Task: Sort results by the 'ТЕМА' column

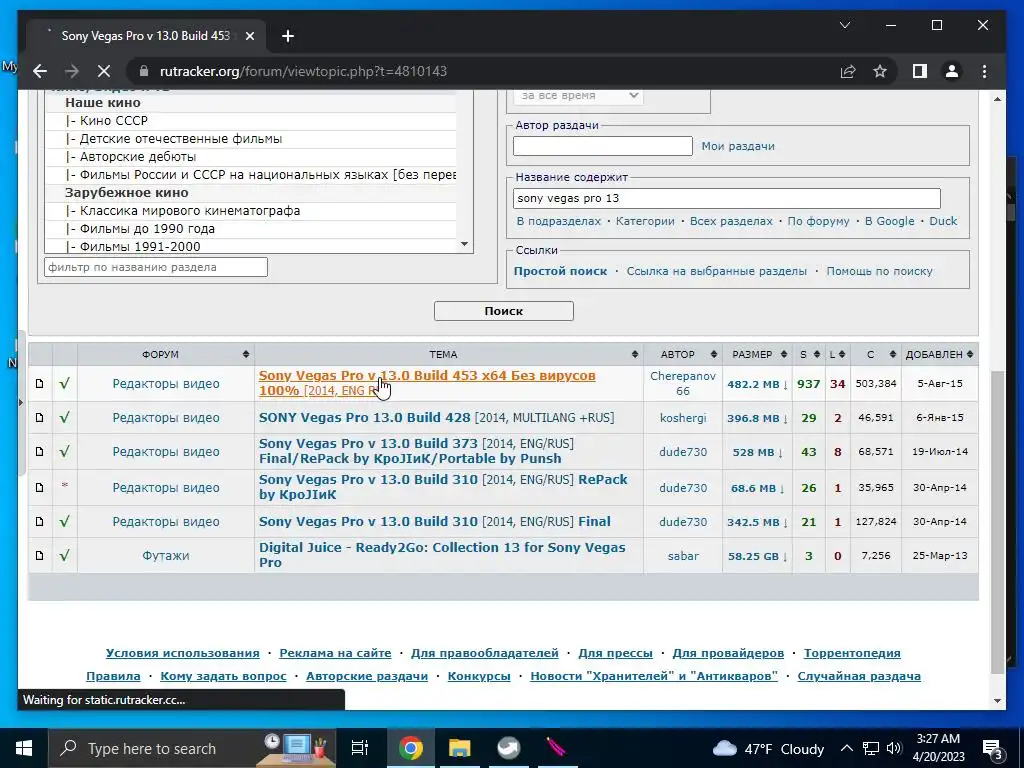Action: 449,354
